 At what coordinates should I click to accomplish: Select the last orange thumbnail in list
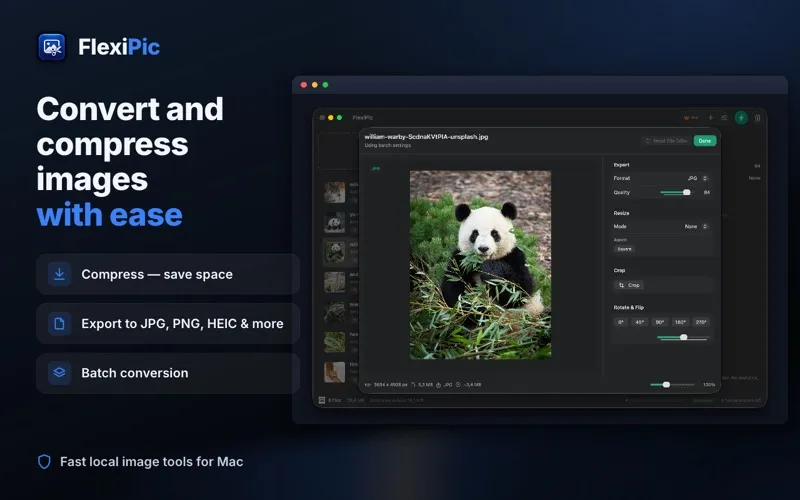pos(335,372)
